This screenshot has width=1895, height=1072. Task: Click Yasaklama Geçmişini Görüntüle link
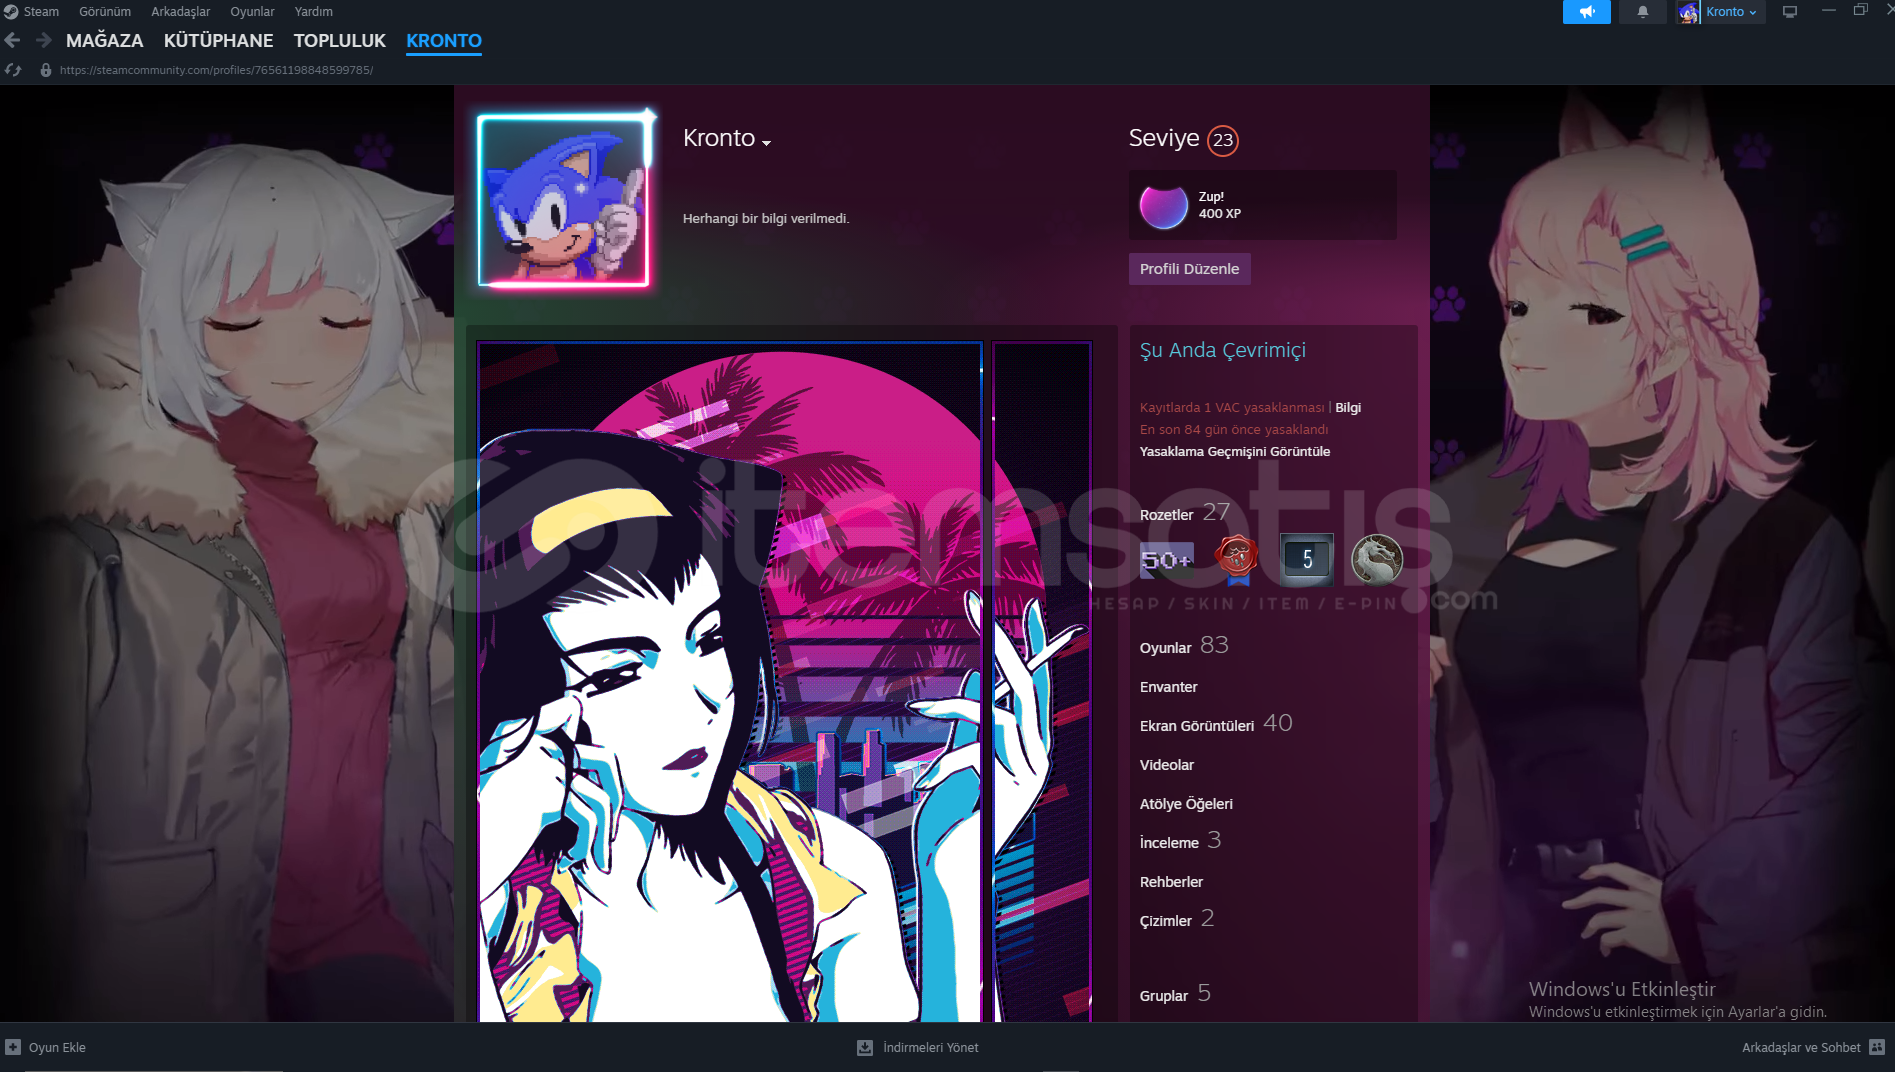click(x=1235, y=452)
